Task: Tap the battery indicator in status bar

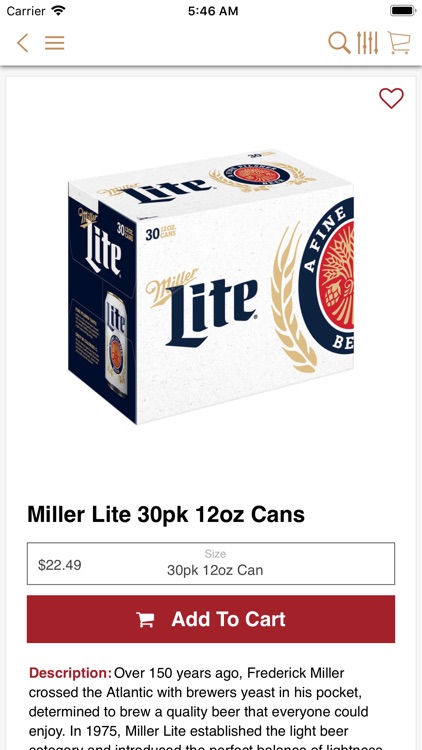Action: 402,11
